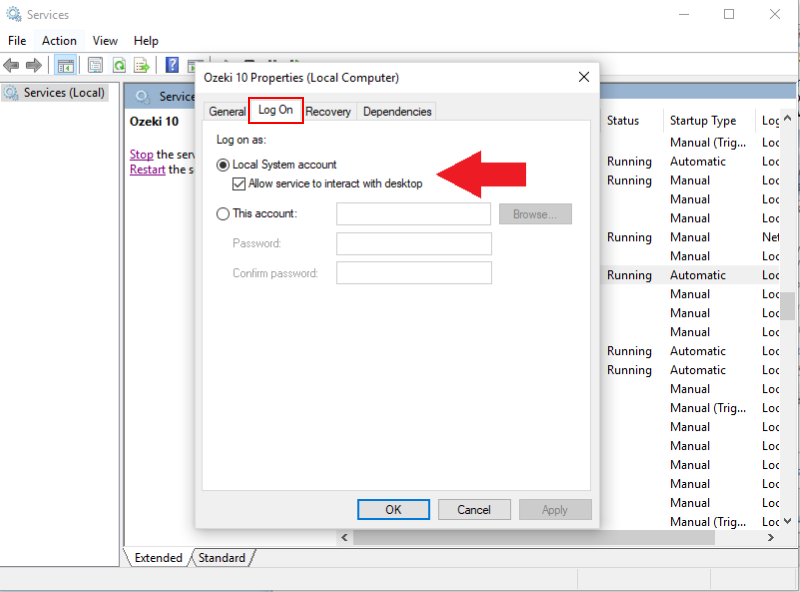
Task: Click the gear icon in Services pane header
Action: point(142,96)
